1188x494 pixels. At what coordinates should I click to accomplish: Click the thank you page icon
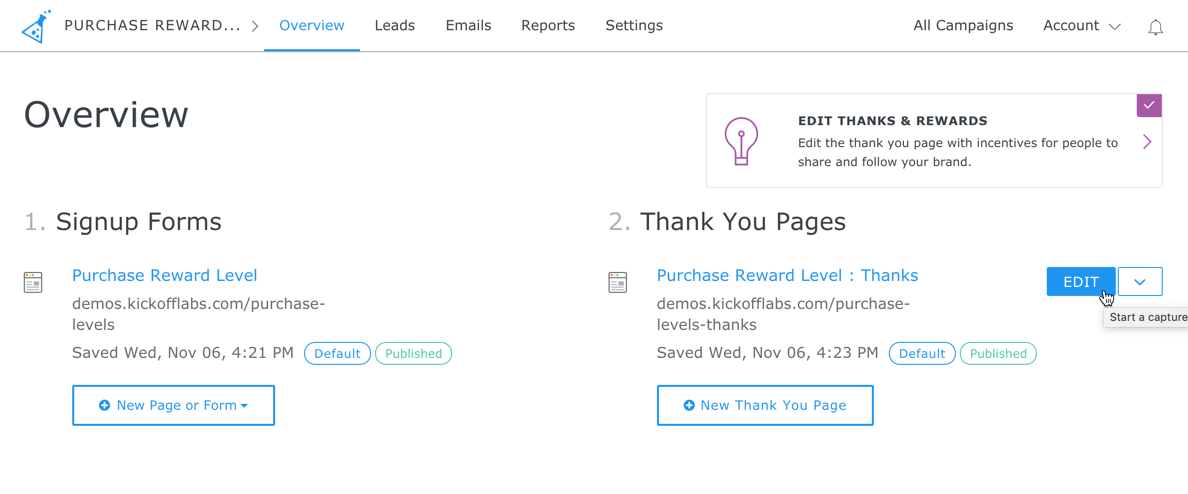tap(618, 282)
